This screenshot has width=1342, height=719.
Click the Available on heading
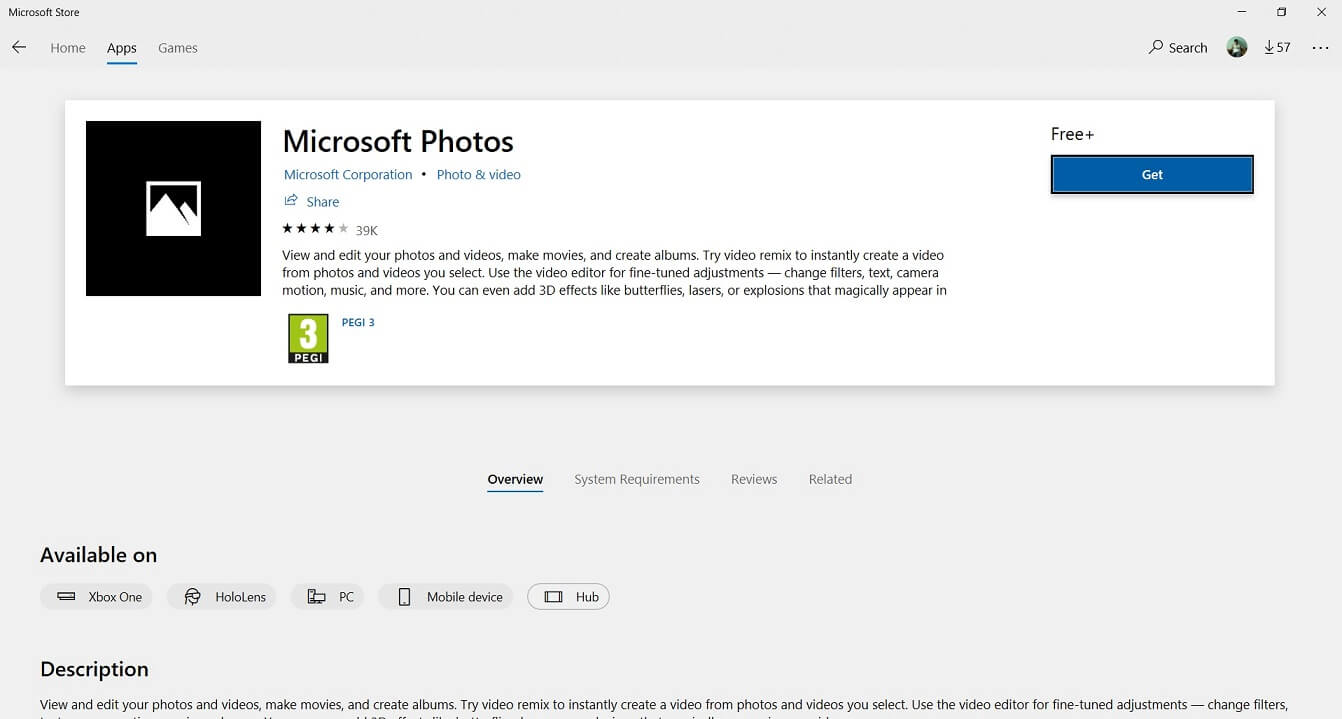(98, 555)
